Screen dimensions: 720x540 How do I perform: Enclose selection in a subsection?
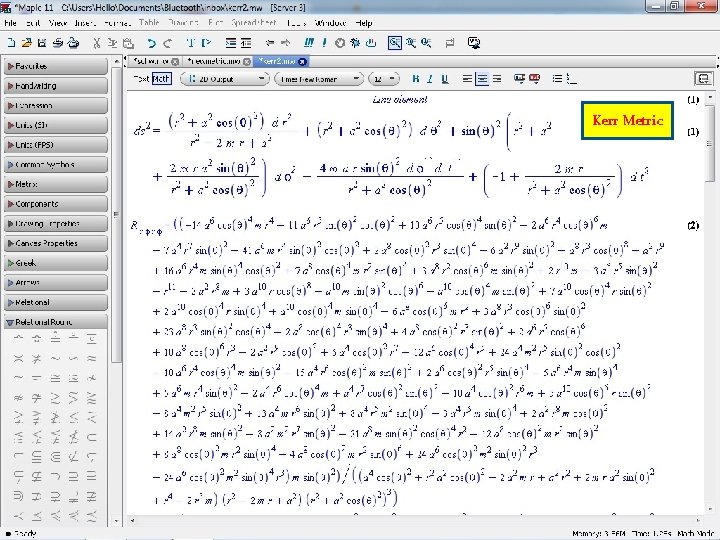(x=231, y=43)
